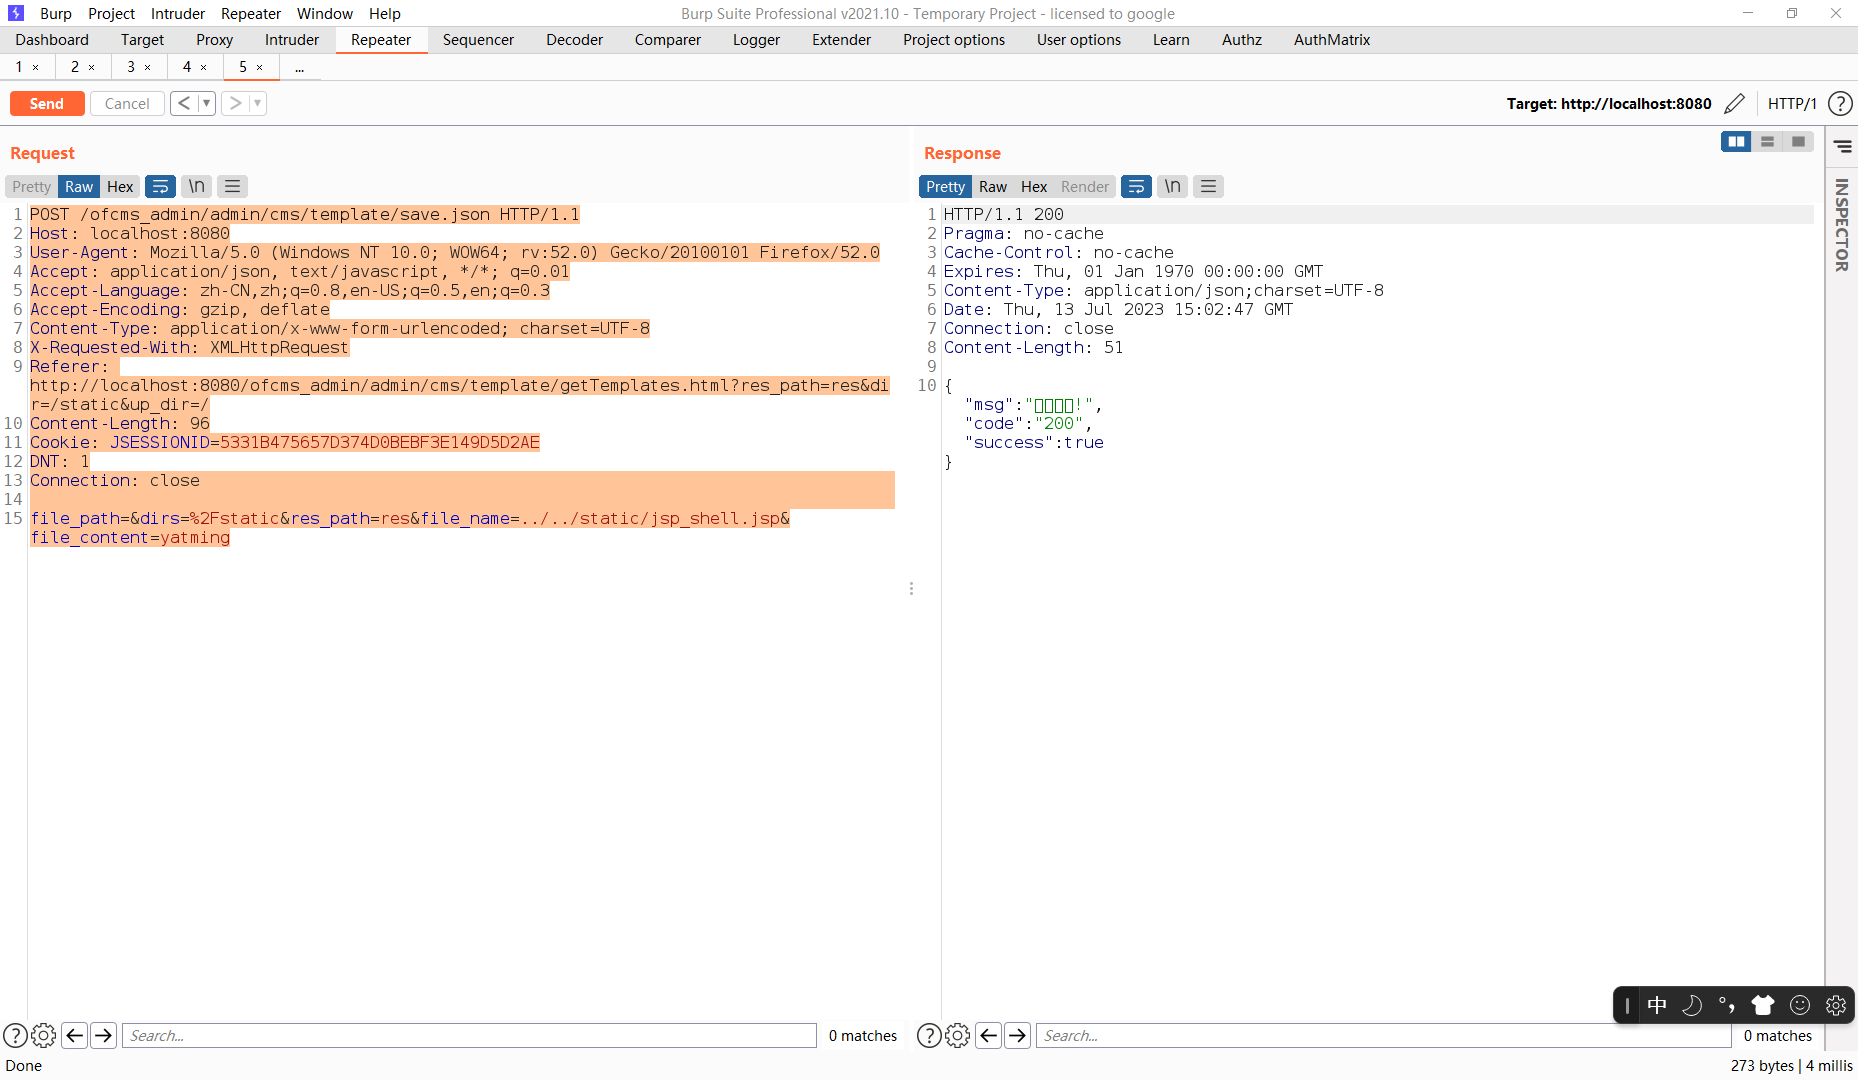This screenshot has height=1080, width=1858.
Task: Open the overflow tab list via ellipsis
Action: click(299, 67)
